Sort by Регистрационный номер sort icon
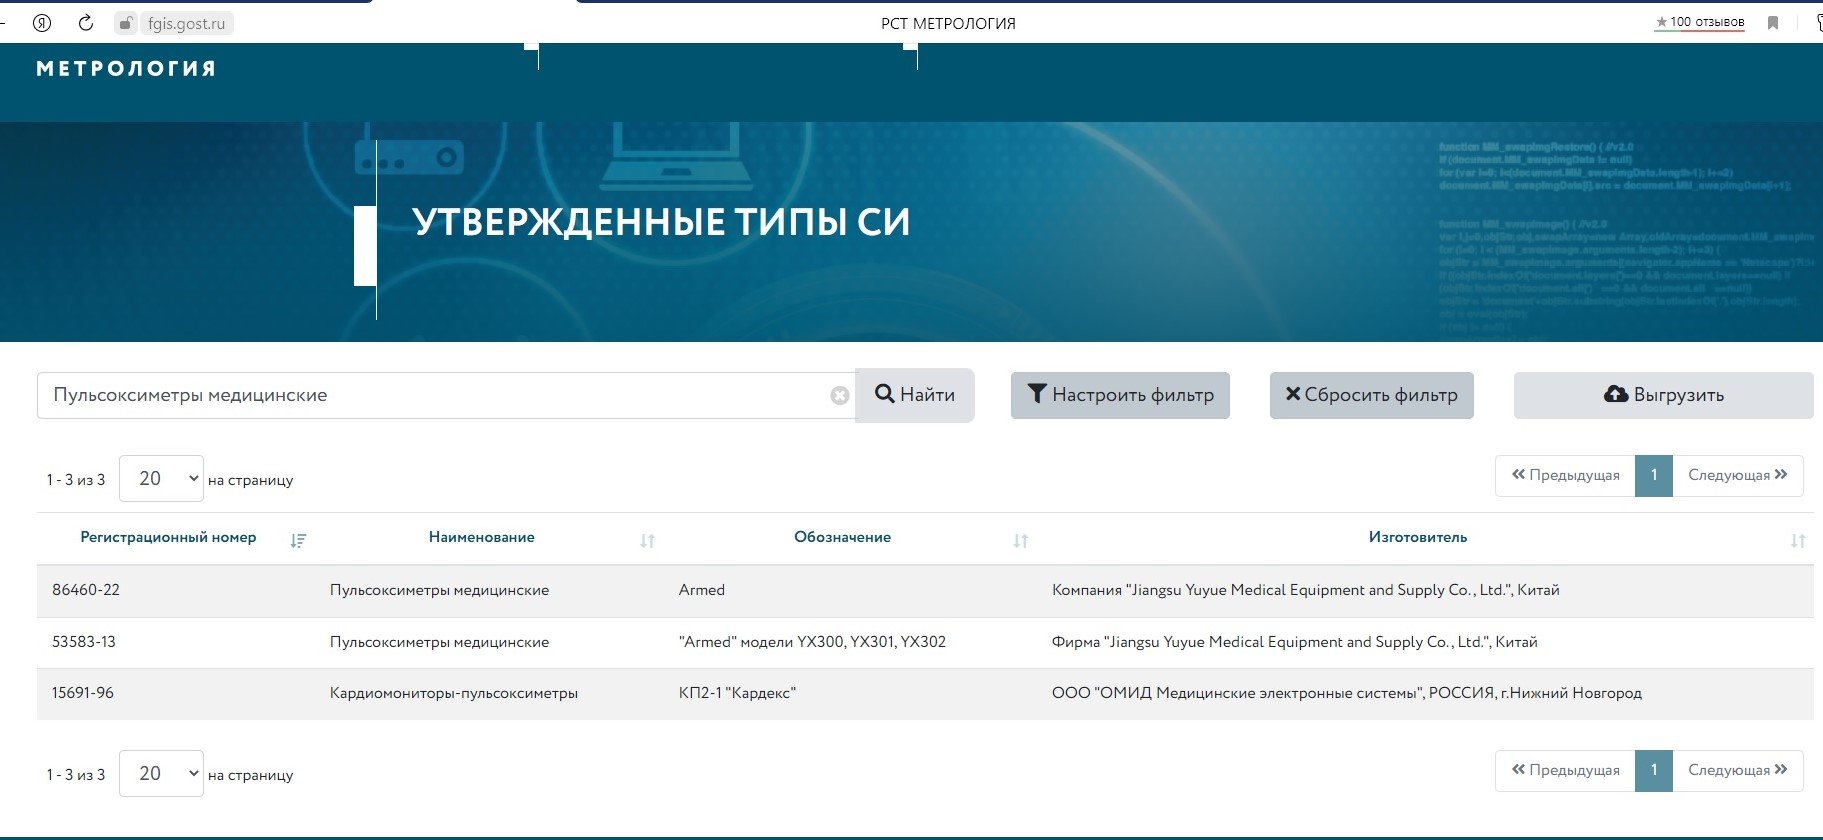 coord(298,541)
